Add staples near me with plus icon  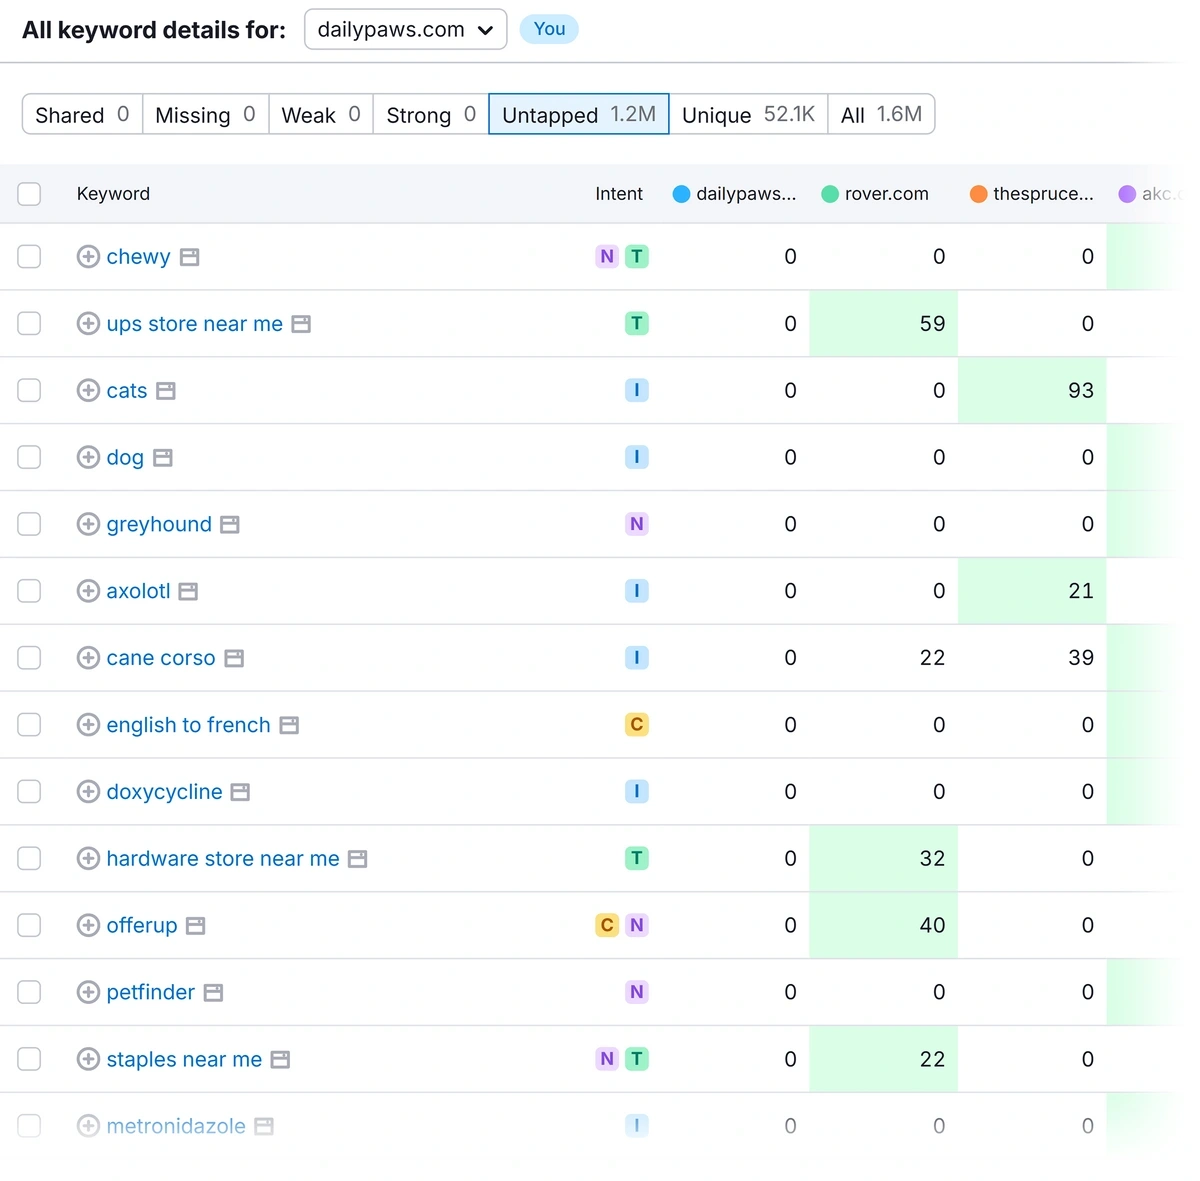[88, 1059]
